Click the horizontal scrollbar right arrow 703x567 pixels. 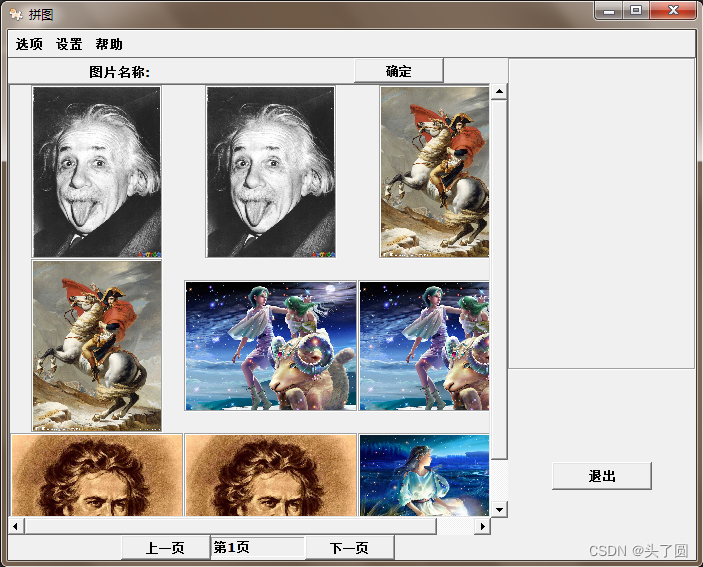coord(482,526)
